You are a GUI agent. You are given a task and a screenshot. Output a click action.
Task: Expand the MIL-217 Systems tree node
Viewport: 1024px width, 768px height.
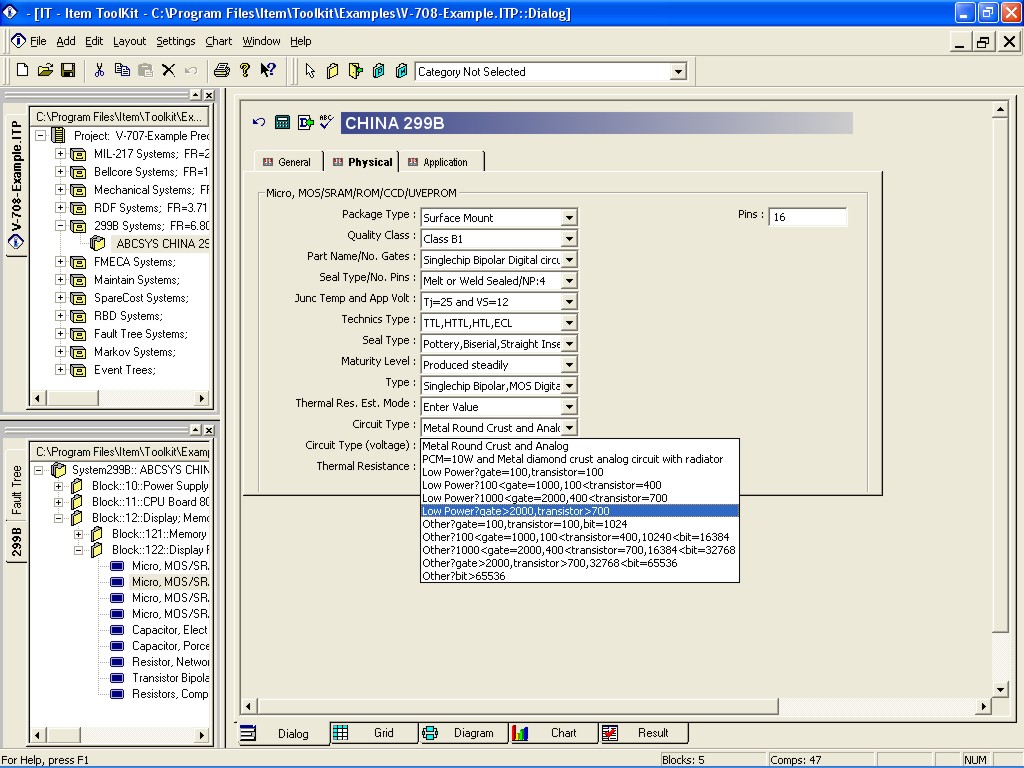[60, 154]
